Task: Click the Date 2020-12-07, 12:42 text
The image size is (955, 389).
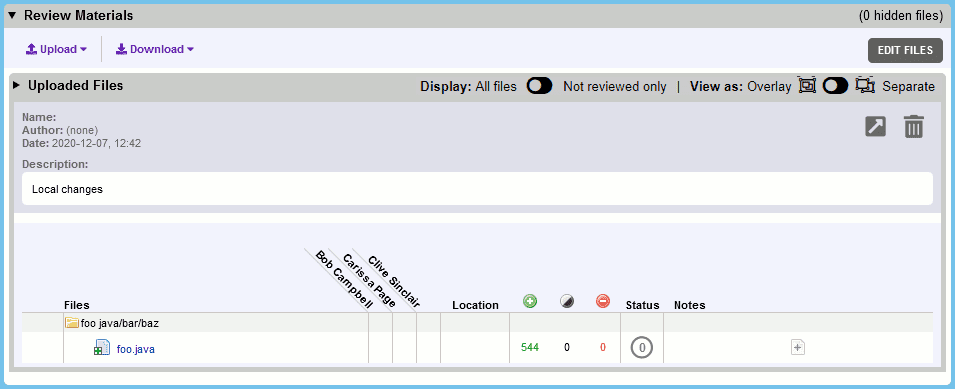Action: click(82, 143)
